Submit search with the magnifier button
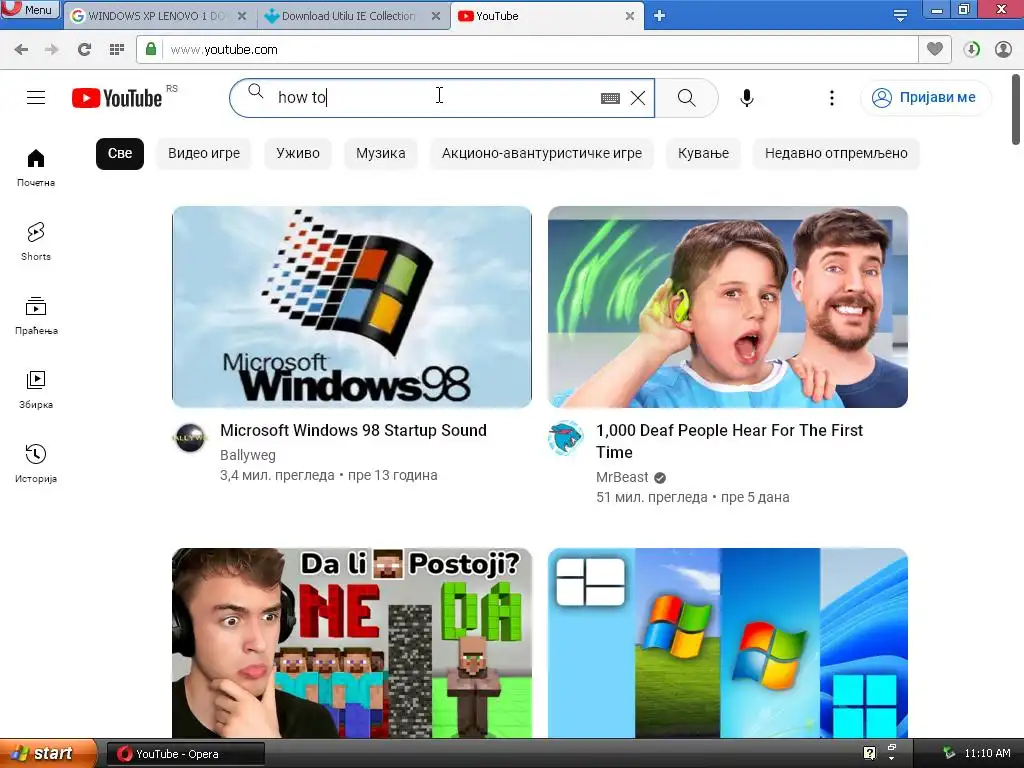Screen dimensions: 1024x768 (686, 98)
